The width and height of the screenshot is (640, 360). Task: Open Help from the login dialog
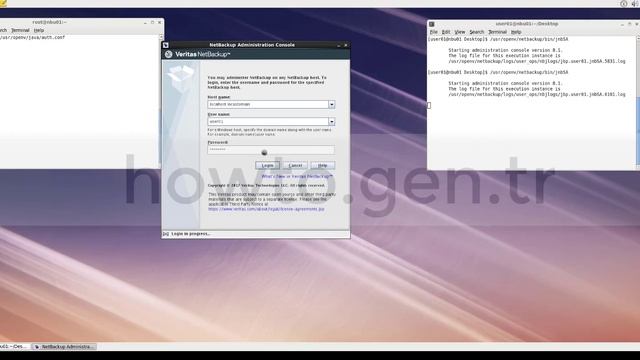(x=322, y=165)
